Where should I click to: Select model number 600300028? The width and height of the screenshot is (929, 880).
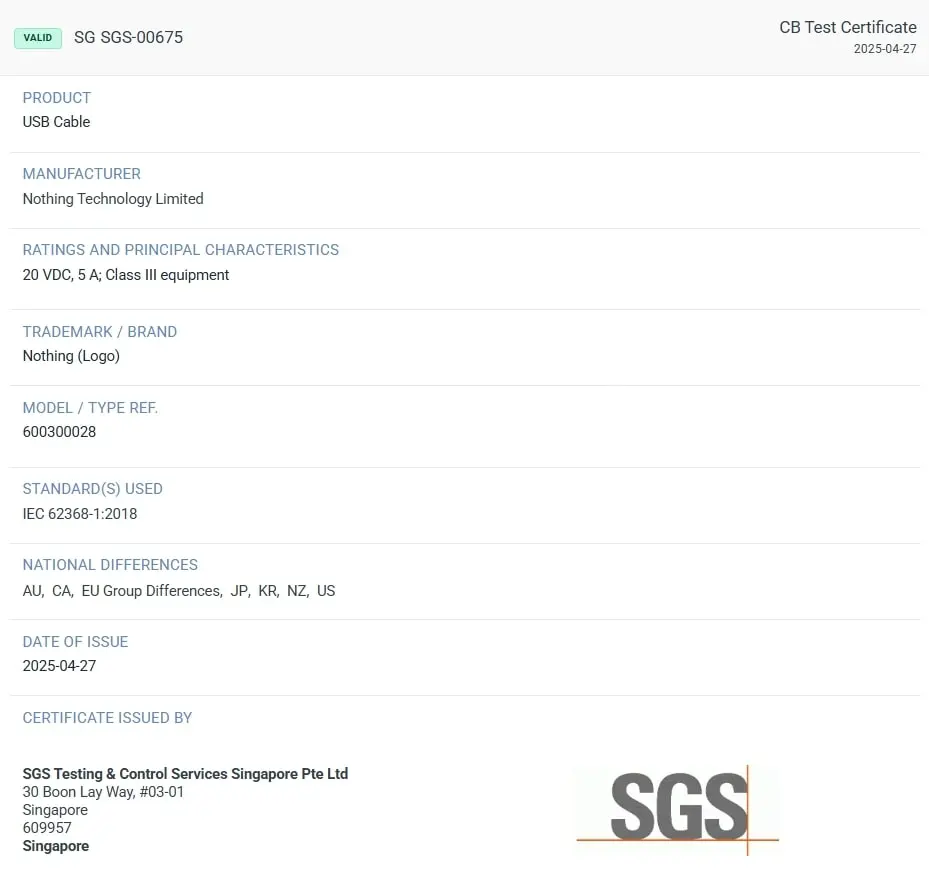tap(59, 431)
